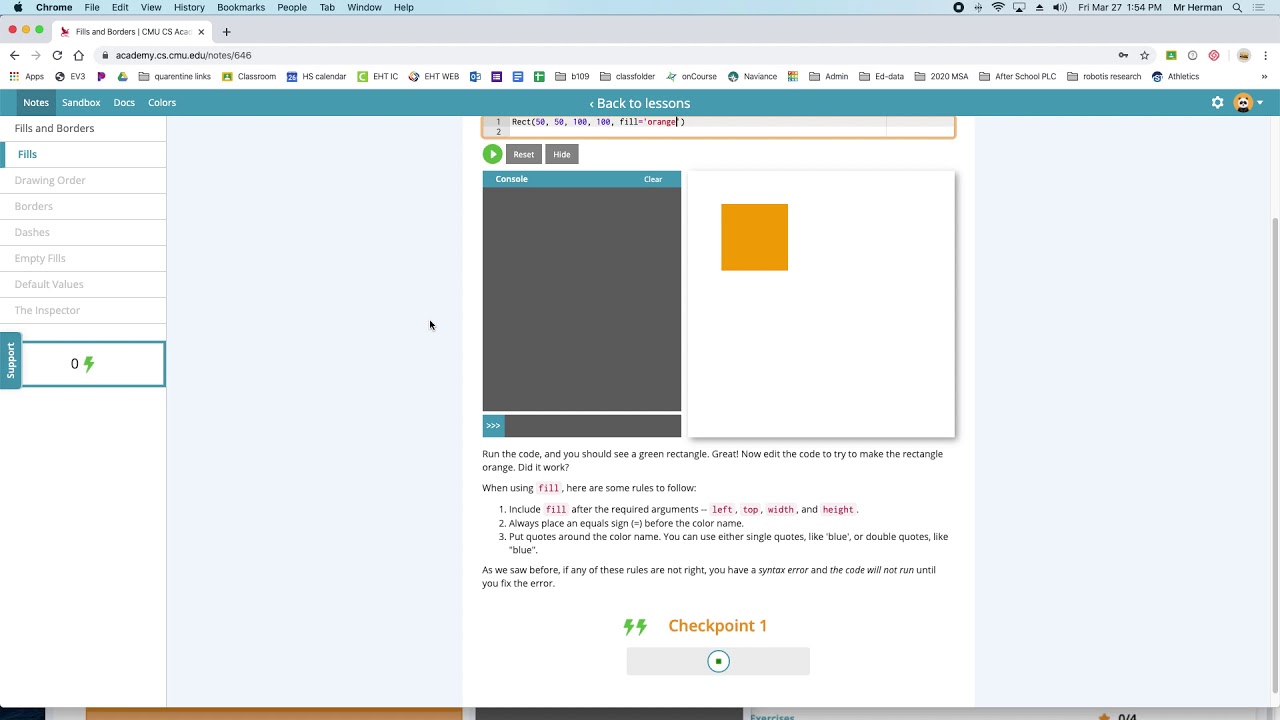Switch to the Sandbox tab
Screen dimensions: 1280x720
81,102
